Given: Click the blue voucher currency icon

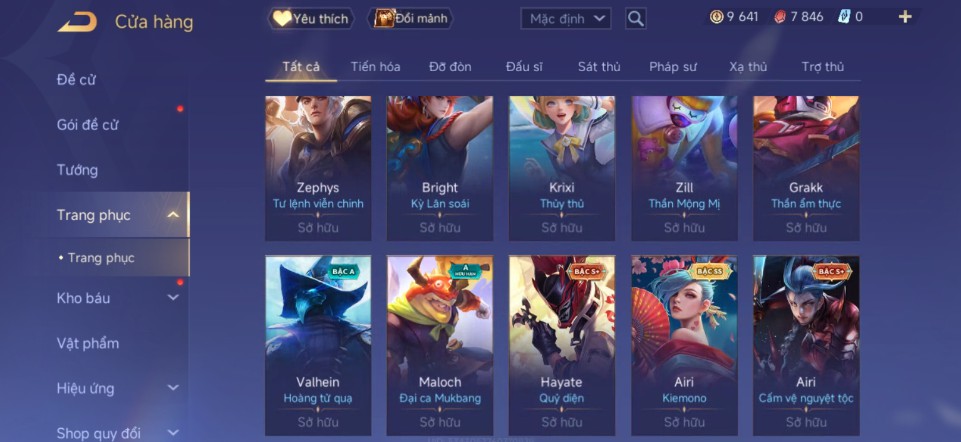Looking at the screenshot, I should pyautogui.click(x=844, y=17).
